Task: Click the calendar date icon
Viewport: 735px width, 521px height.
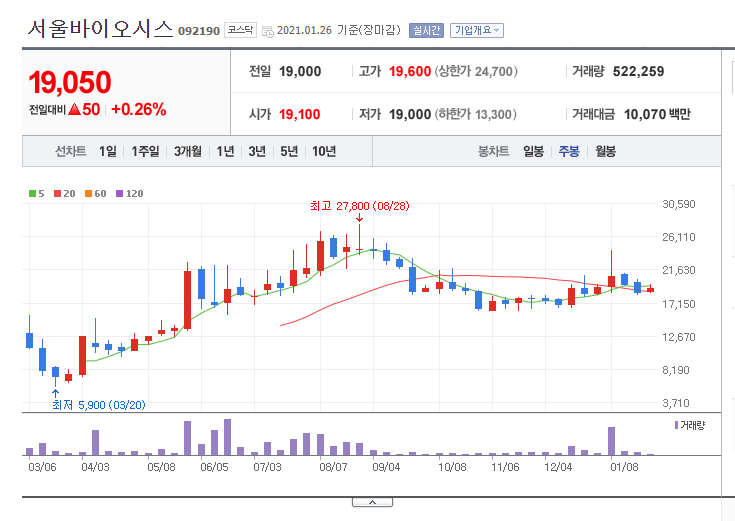Action: coord(268,31)
